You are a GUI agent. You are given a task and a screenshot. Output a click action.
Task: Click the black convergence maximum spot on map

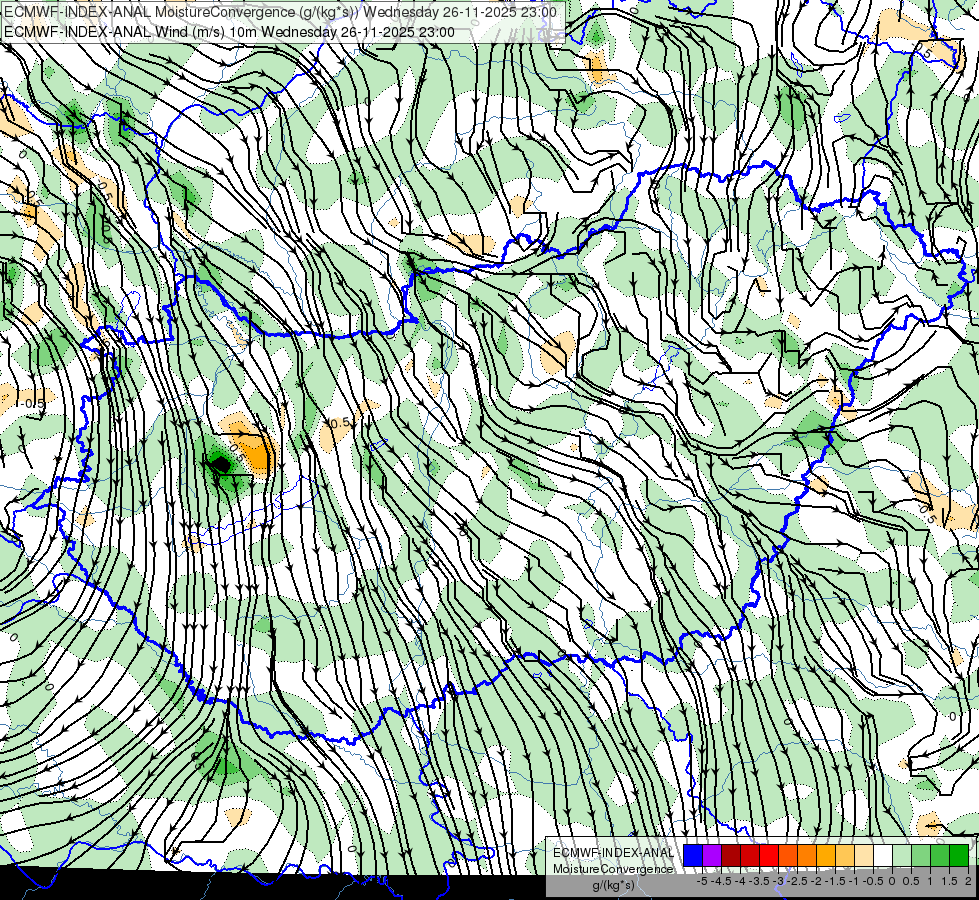[220, 464]
